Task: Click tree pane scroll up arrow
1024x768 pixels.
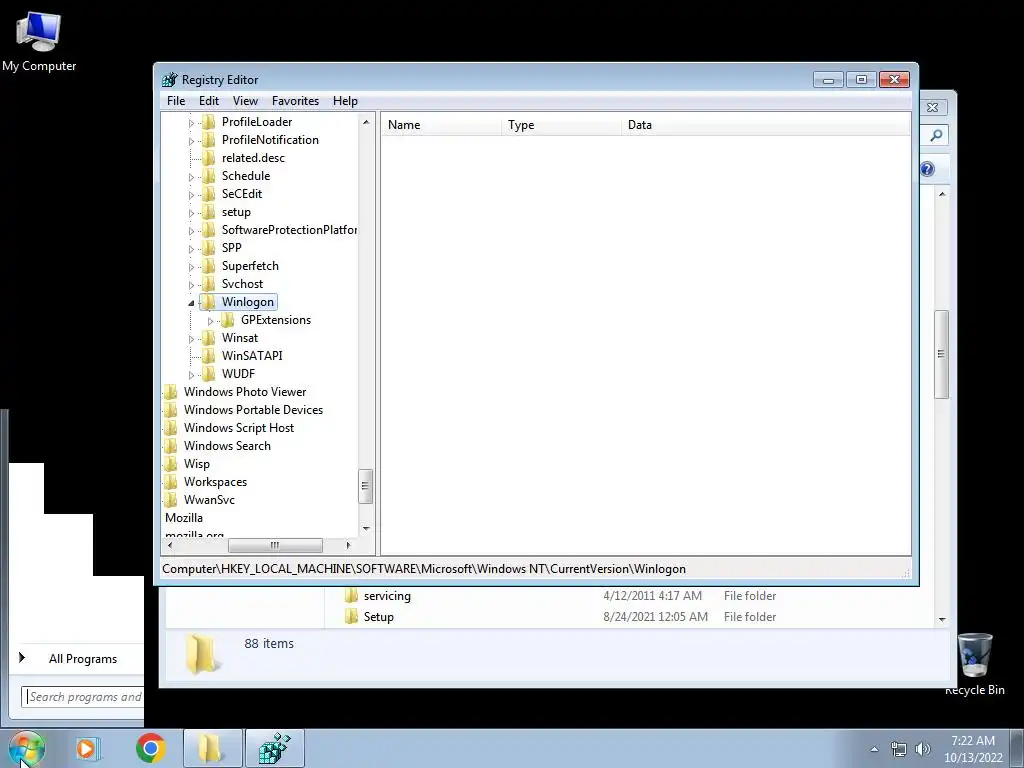Action: click(366, 122)
